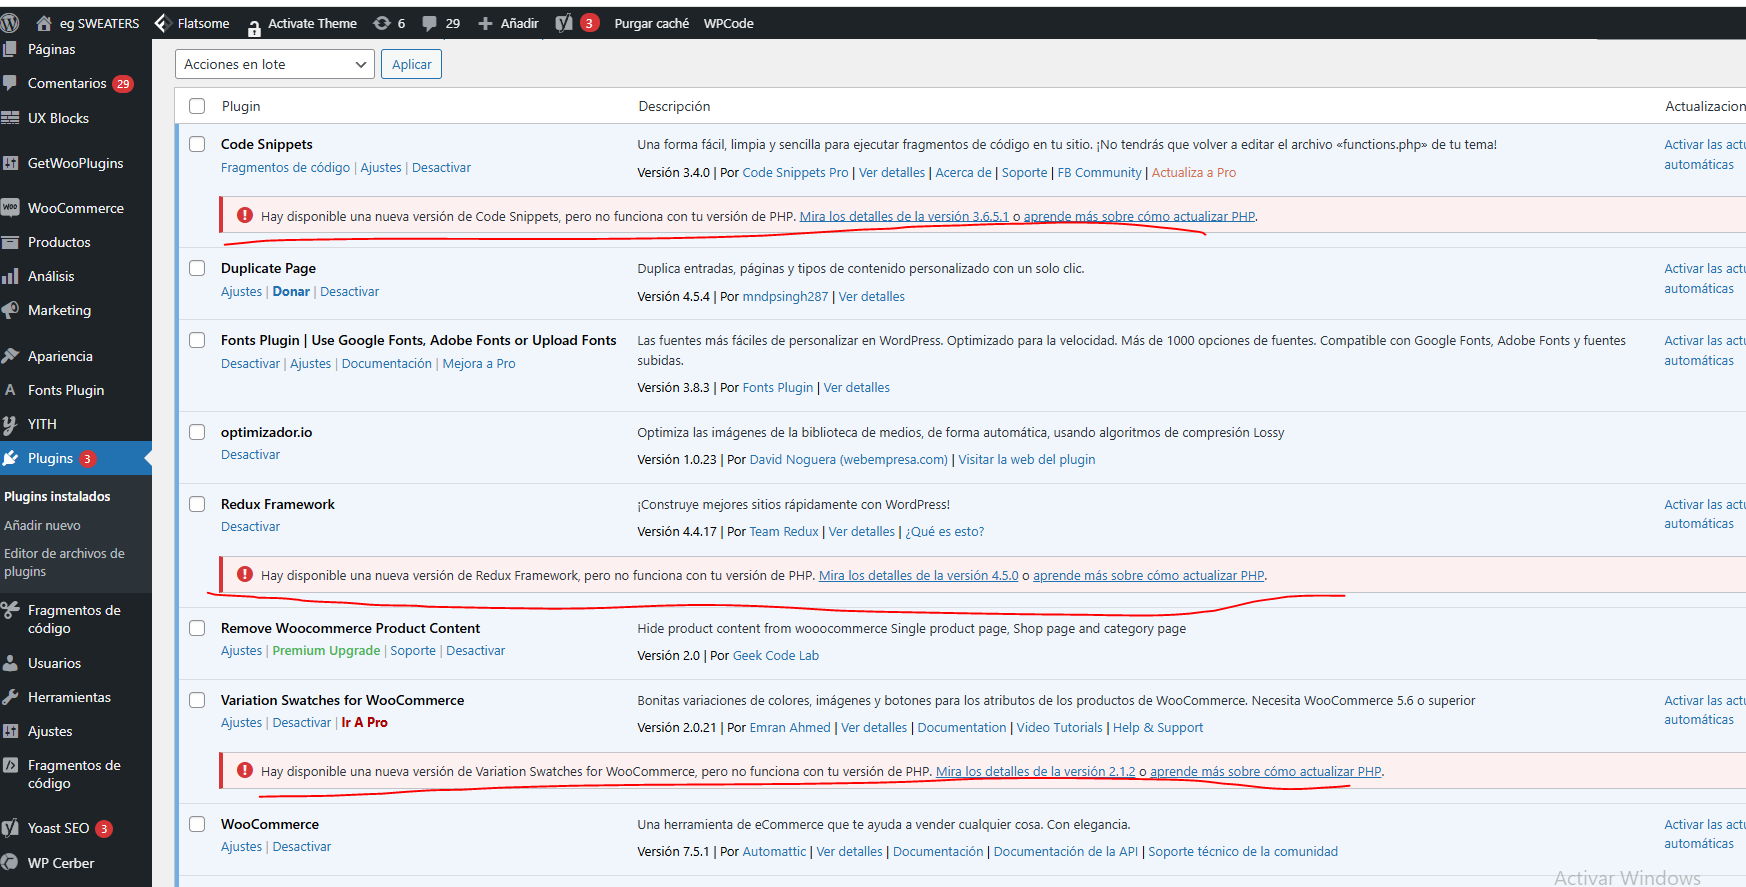The image size is (1746, 887).
Task: Click Ir A Pro under Variation Swatches
Action: pos(364,723)
